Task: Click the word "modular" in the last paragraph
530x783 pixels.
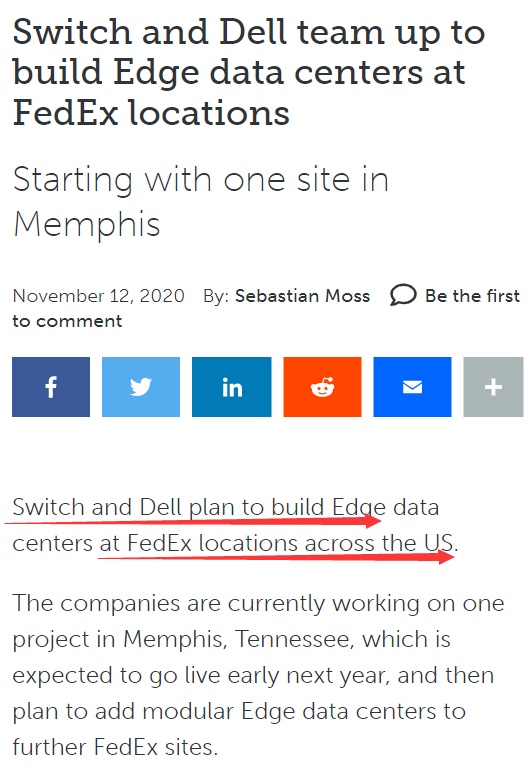Action: (x=188, y=711)
